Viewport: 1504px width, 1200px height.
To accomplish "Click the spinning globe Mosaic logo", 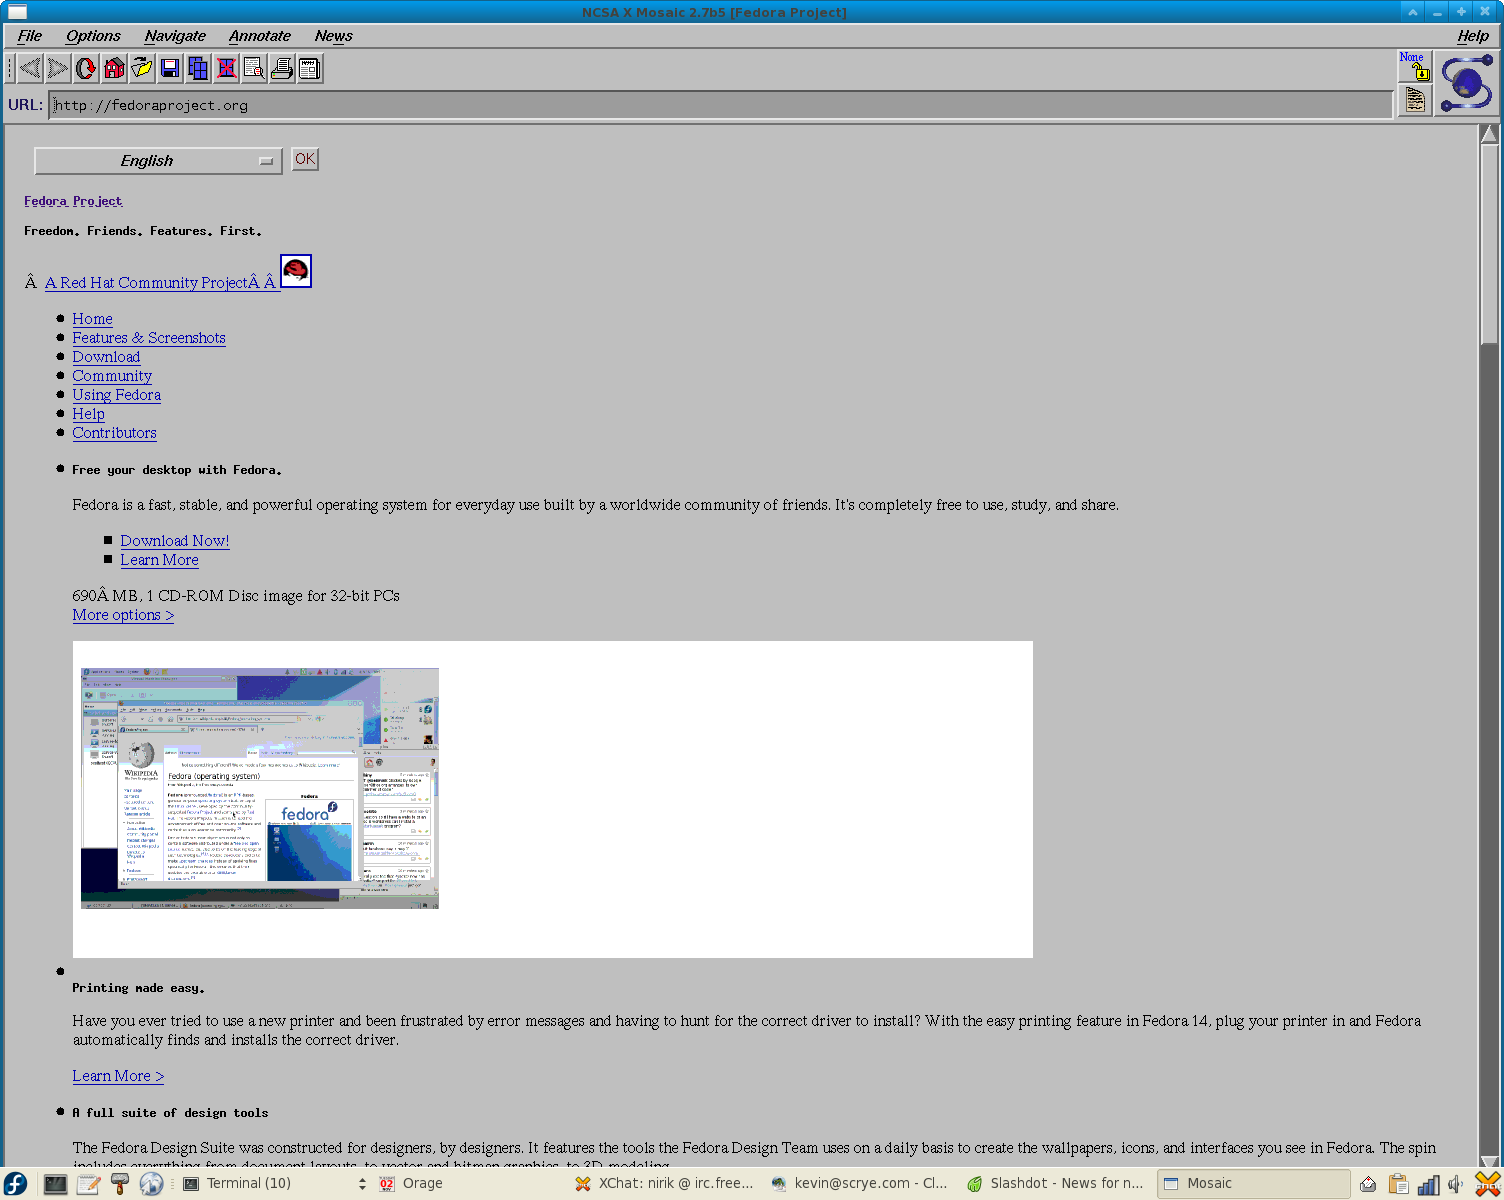I will [x=1466, y=83].
